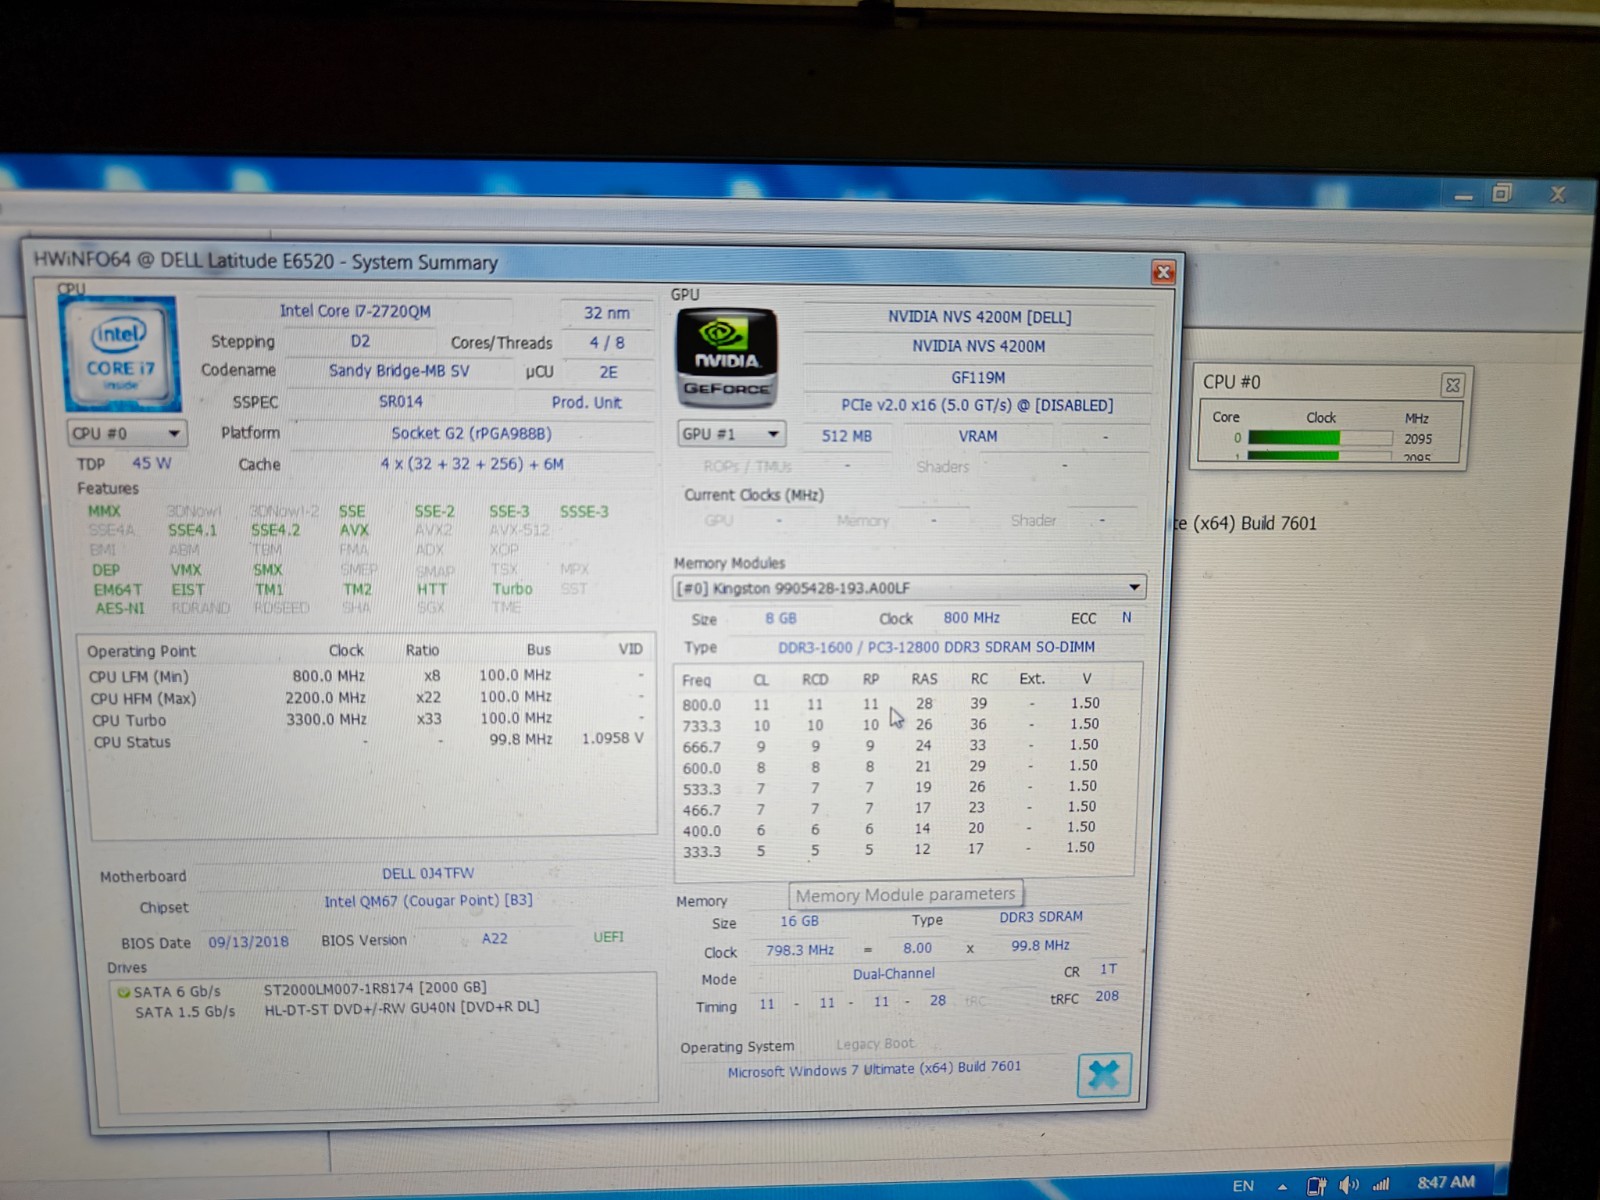Click the Intel Core i7-2720QM name field
The image size is (1600, 1200).
tap(355, 311)
